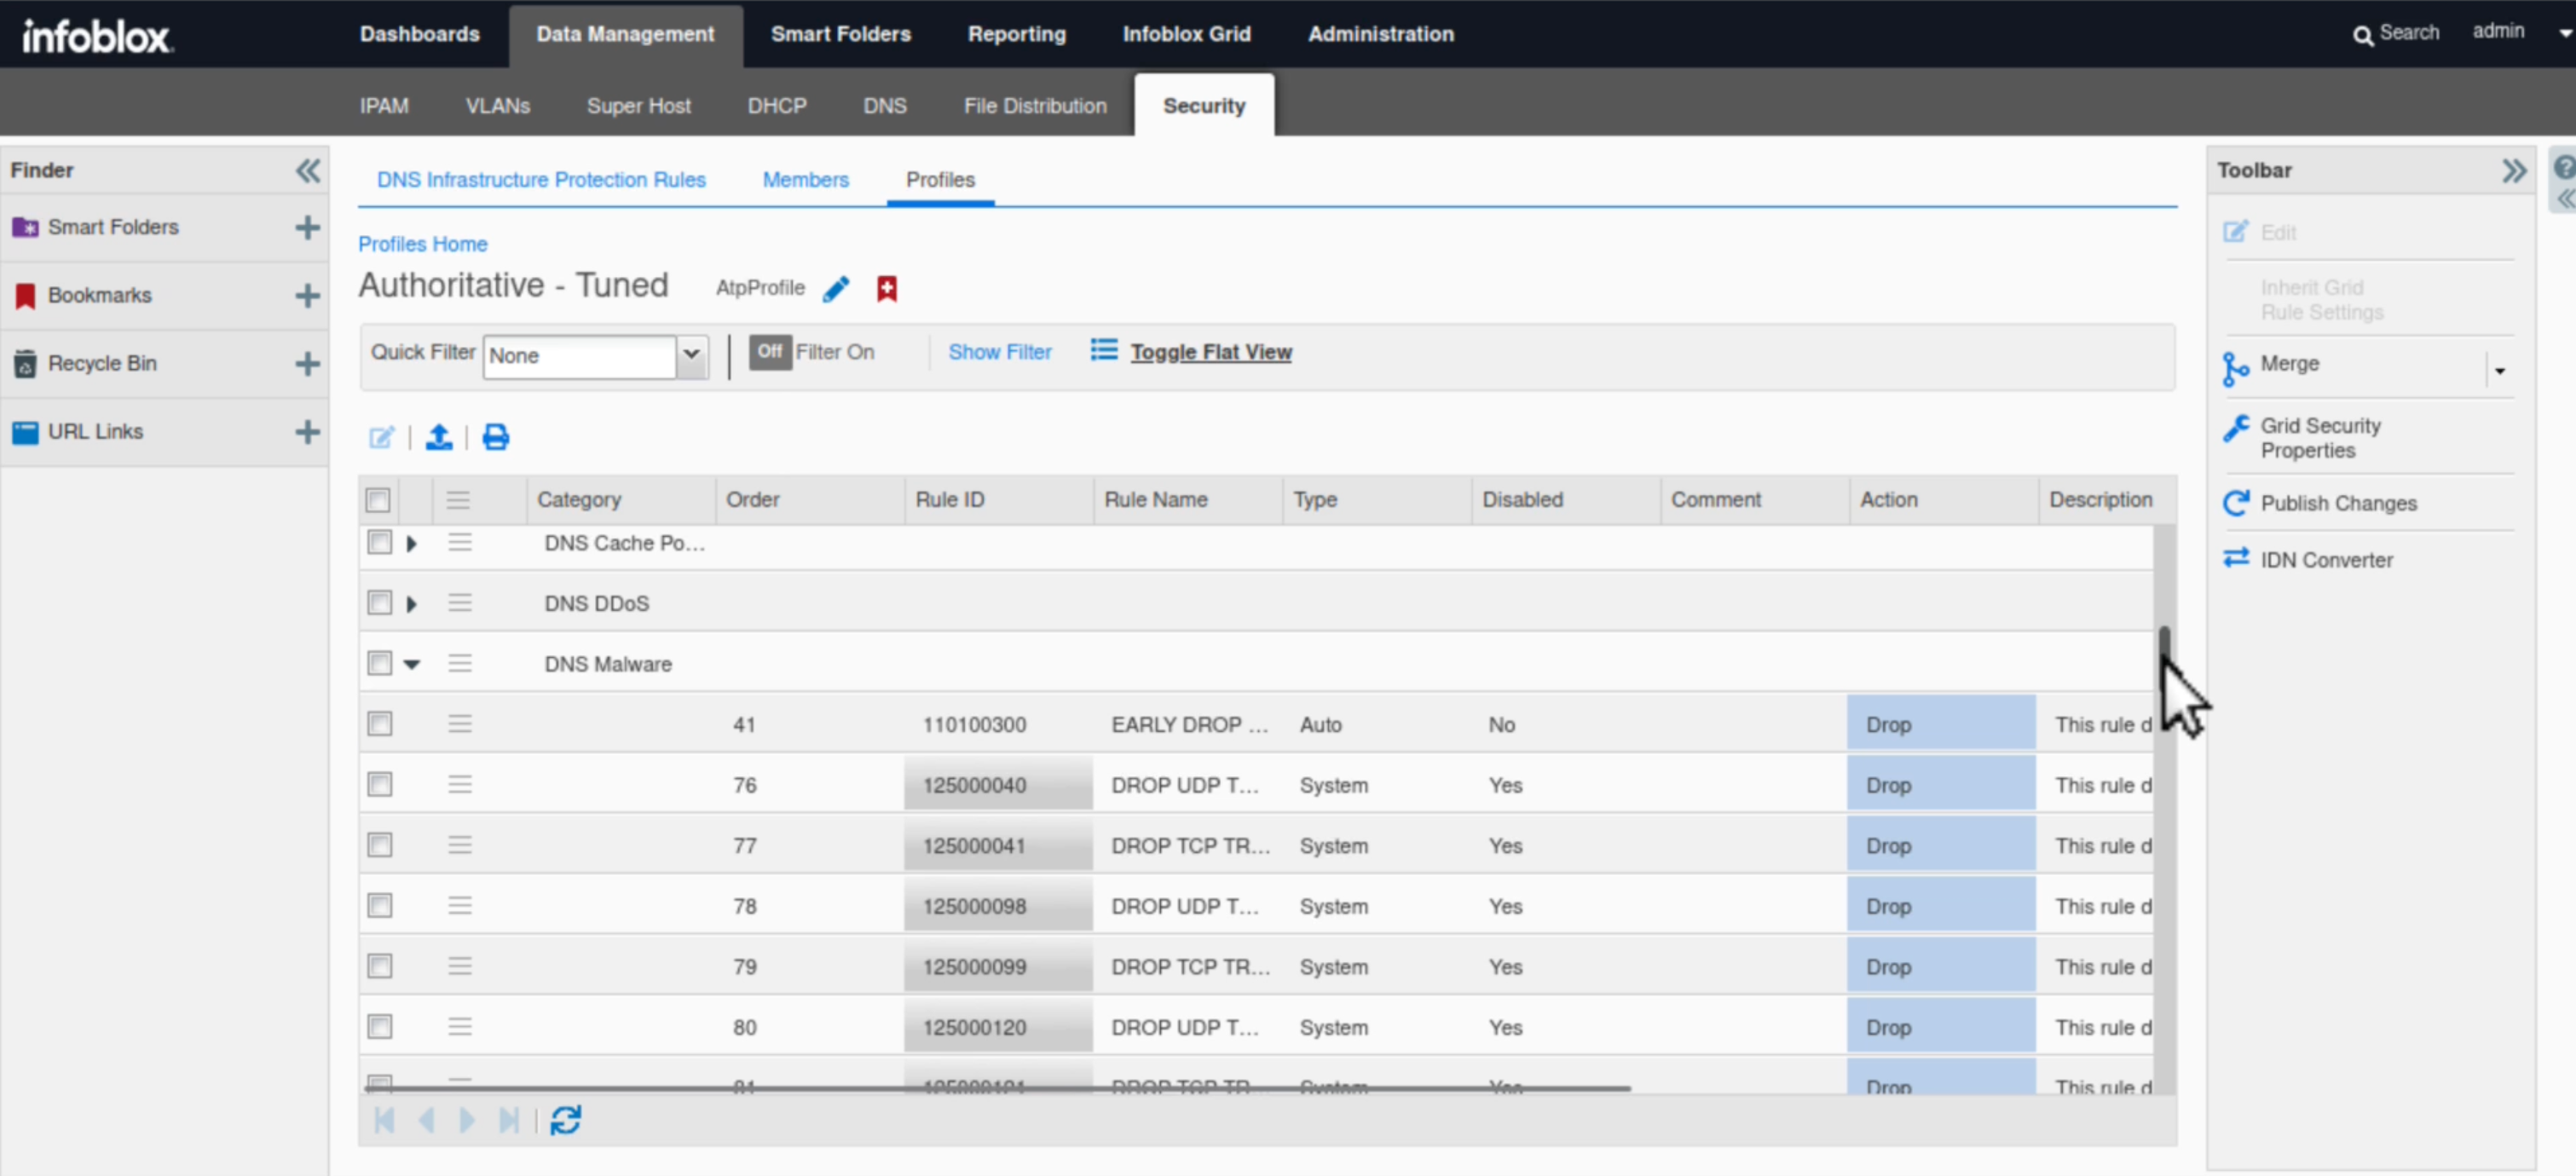This screenshot has height=1176, width=2576.
Task: Open the column header options menu
Action: (458, 500)
